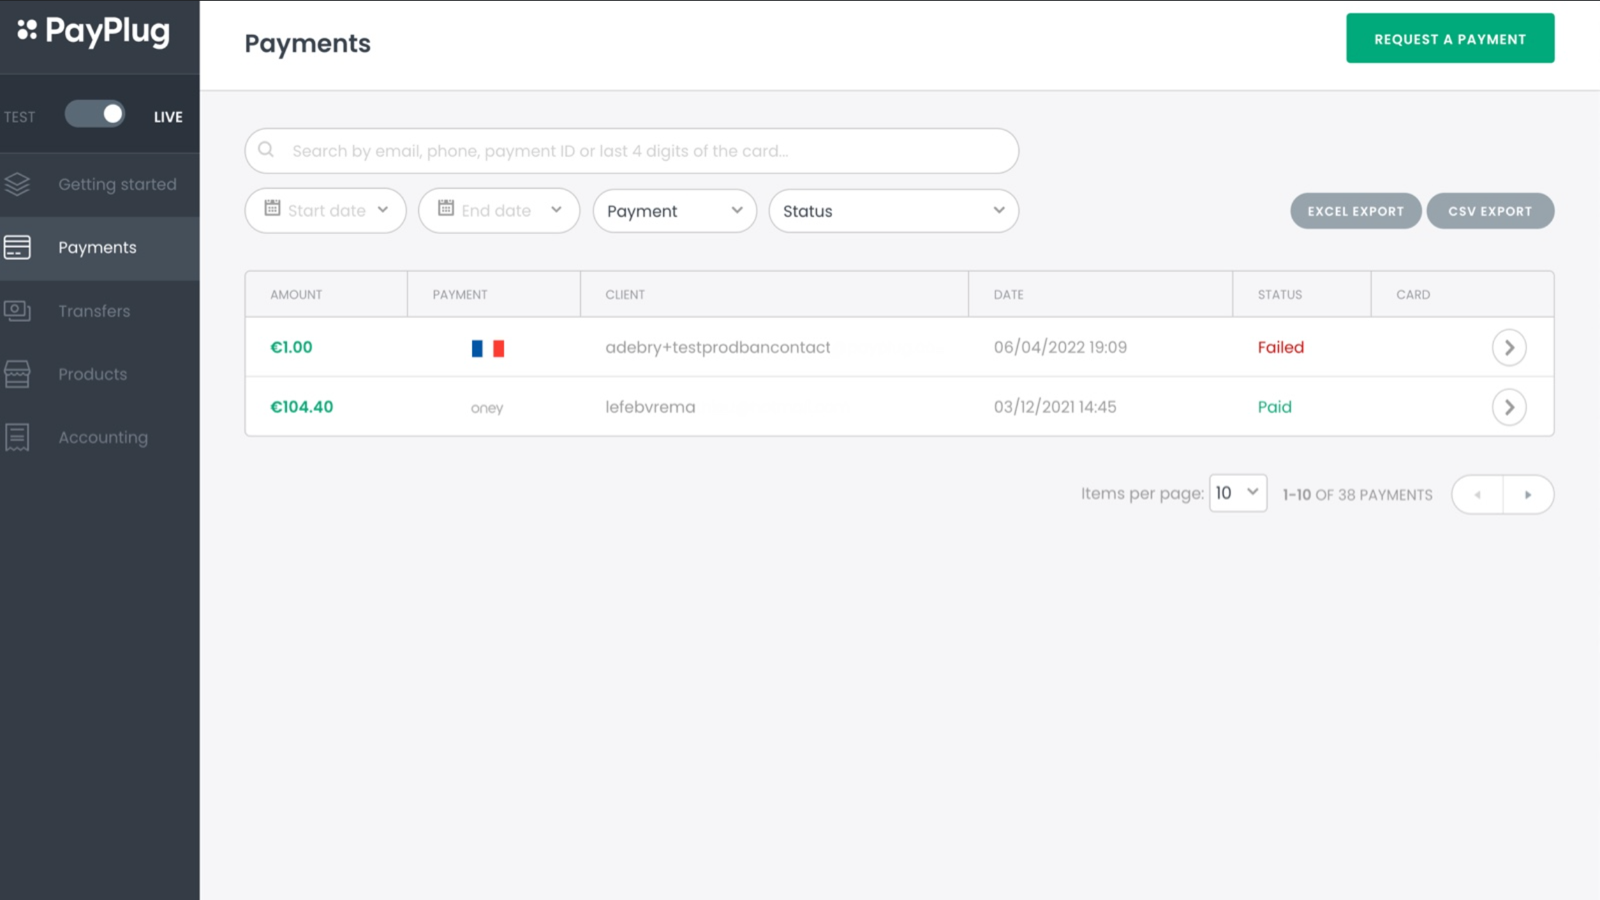1600x900 pixels.
Task: Click the Getting started layers icon
Action: coord(17,184)
